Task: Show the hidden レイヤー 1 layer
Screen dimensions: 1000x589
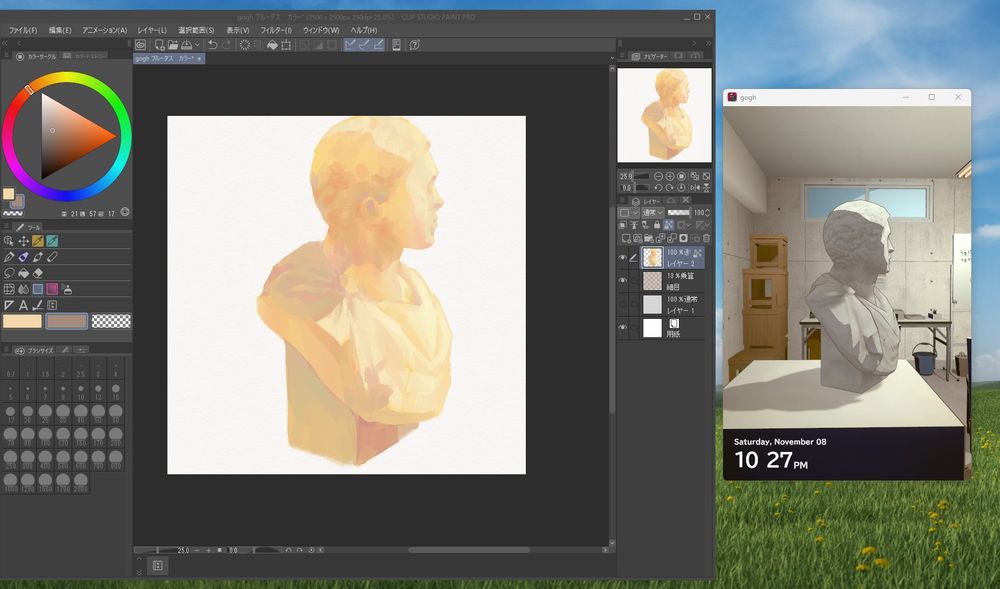Action: (622, 304)
